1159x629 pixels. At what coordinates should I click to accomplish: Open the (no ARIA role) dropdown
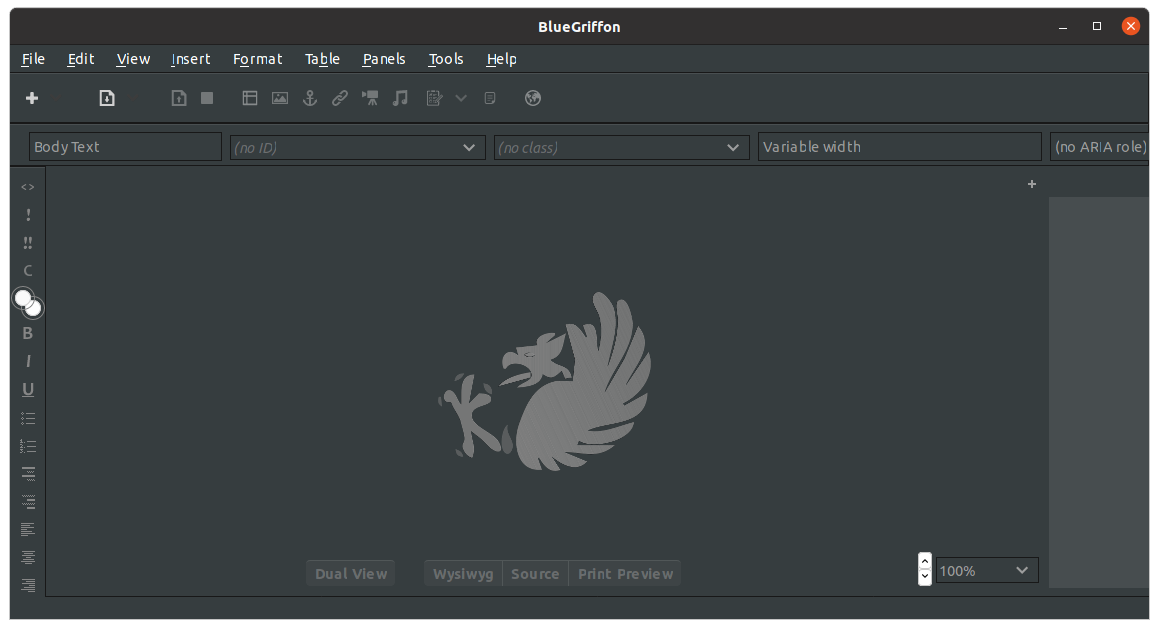[1100, 147]
